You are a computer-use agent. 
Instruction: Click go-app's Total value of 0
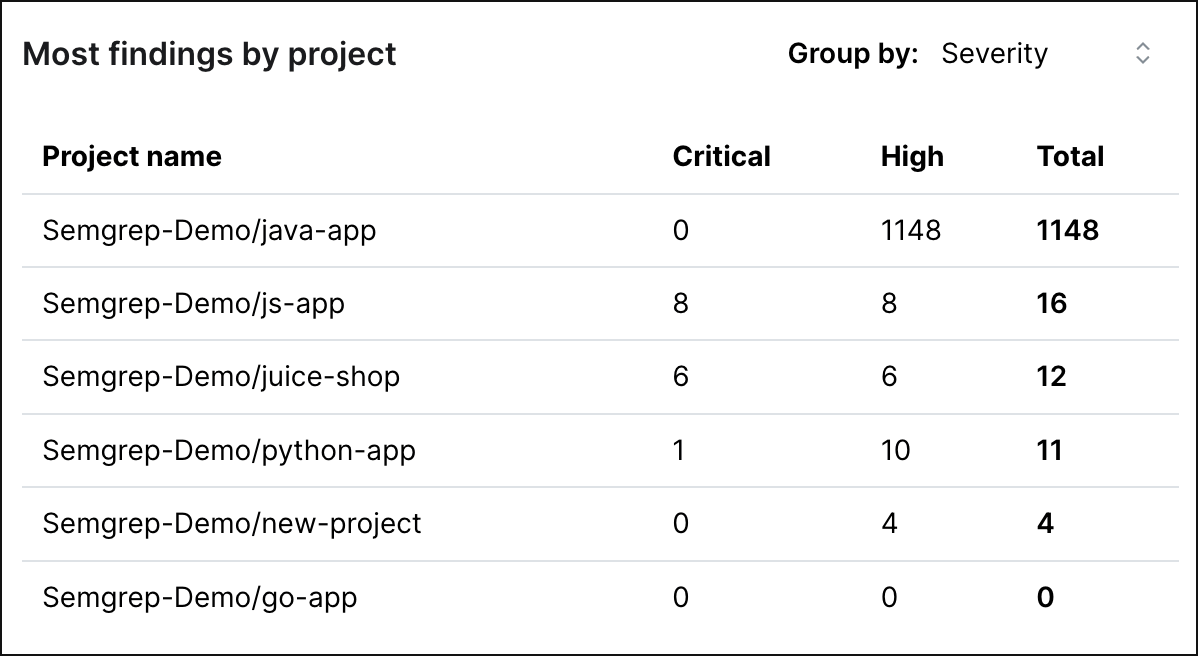pyautogui.click(x=1045, y=597)
